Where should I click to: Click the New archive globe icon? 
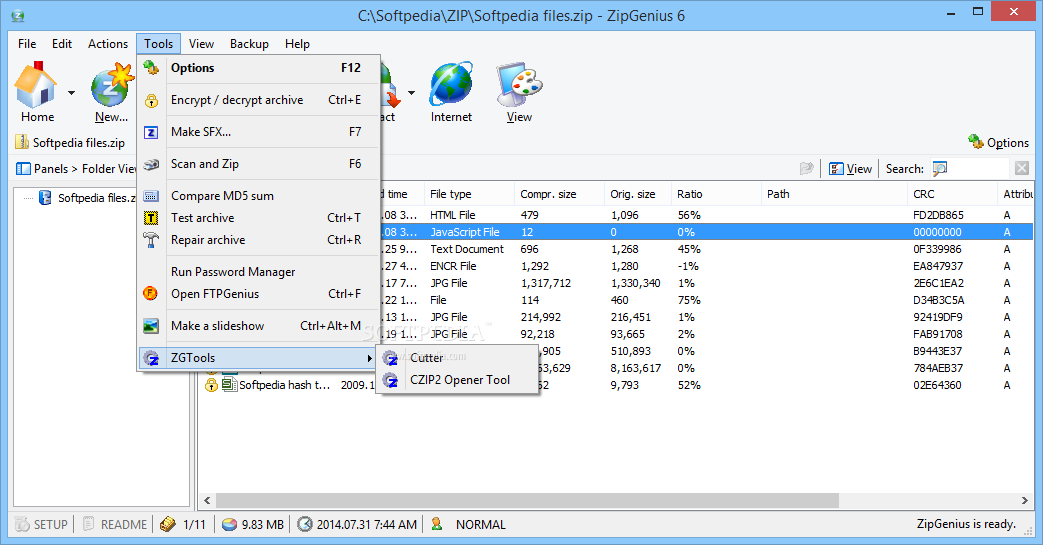point(112,85)
